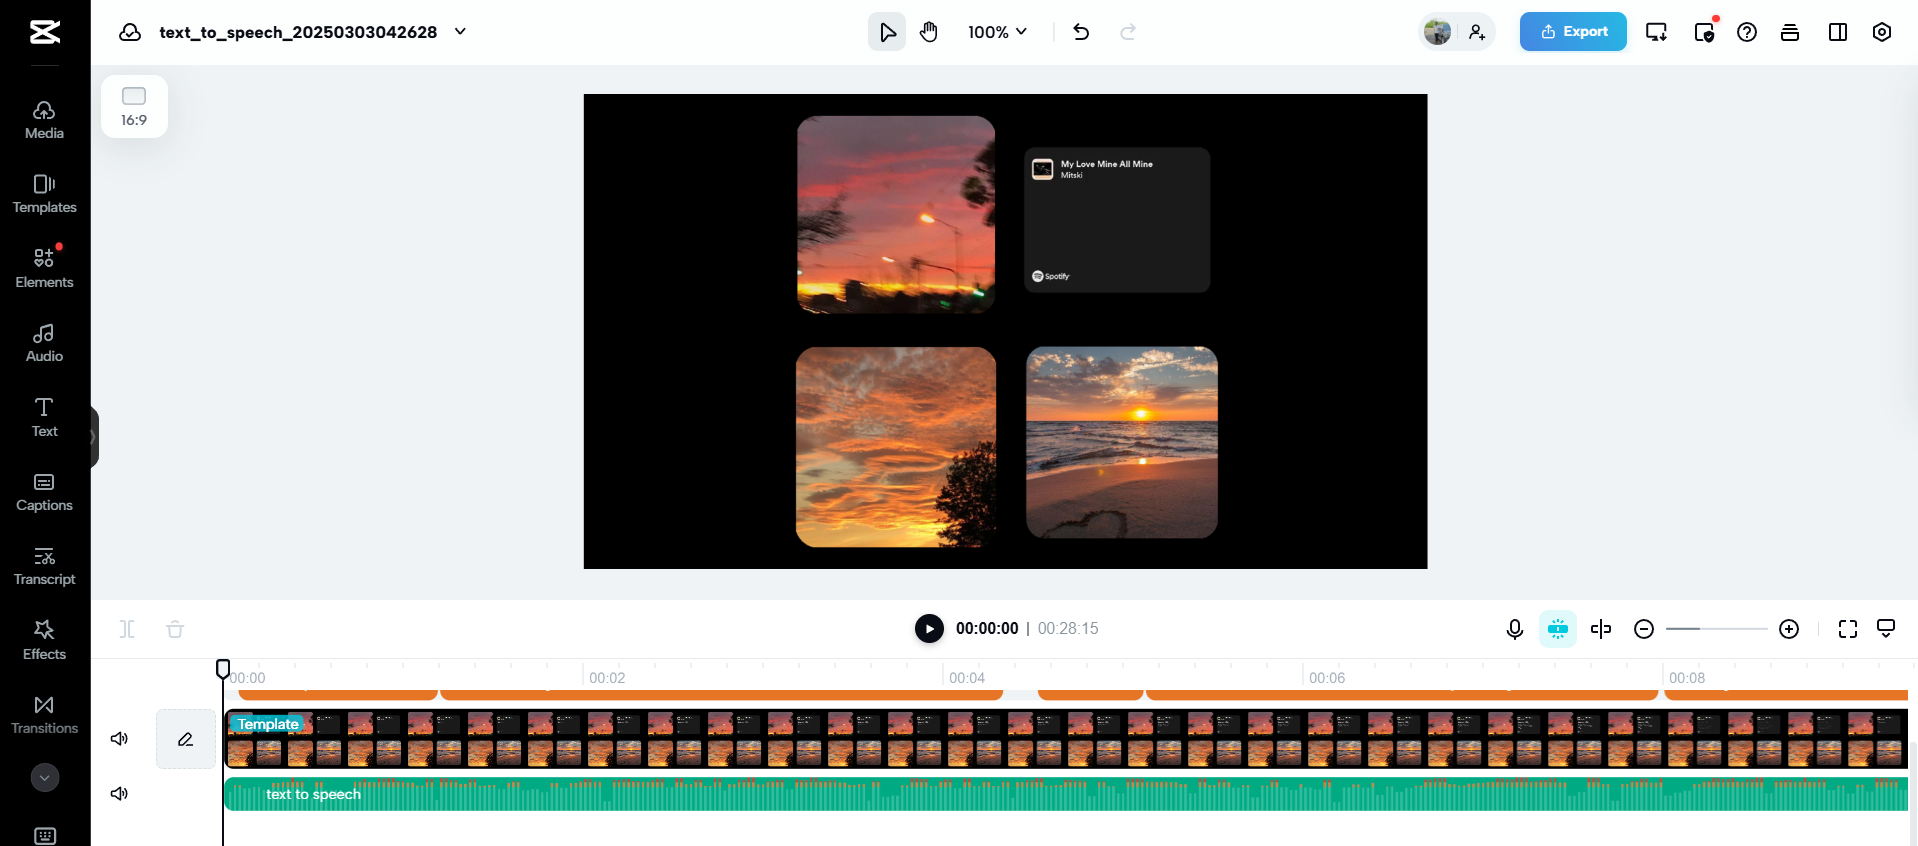
Task: Open the project name dropdown arrow
Action: tap(460, 32)
